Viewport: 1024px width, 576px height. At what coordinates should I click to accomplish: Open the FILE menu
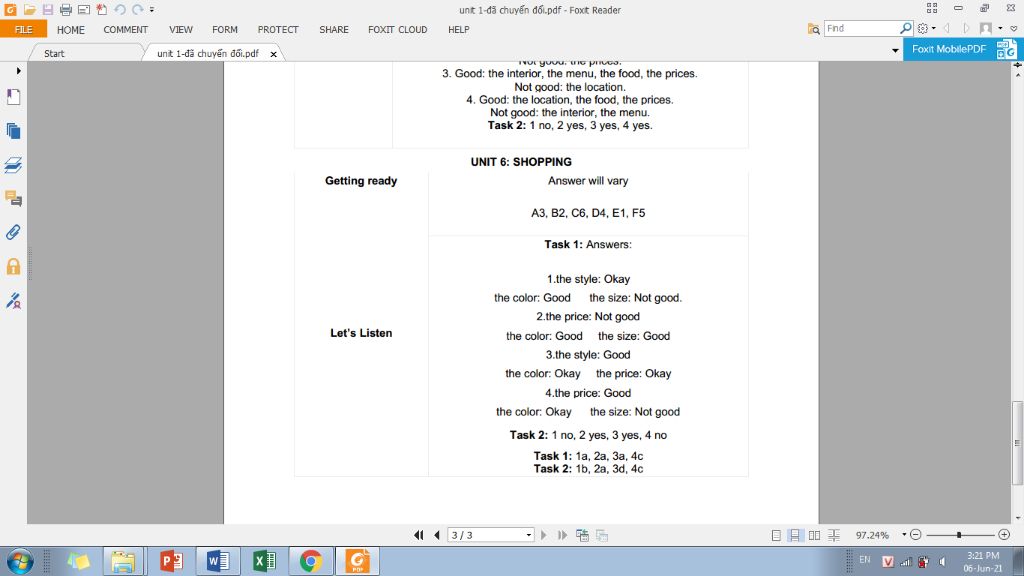click(x=24, y=29)
